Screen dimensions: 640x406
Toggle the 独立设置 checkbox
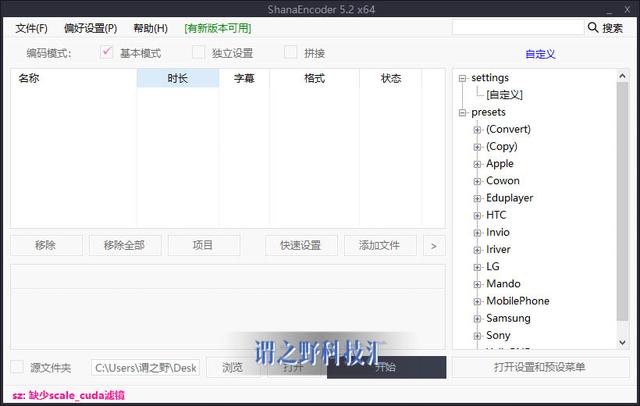[199, 53]
